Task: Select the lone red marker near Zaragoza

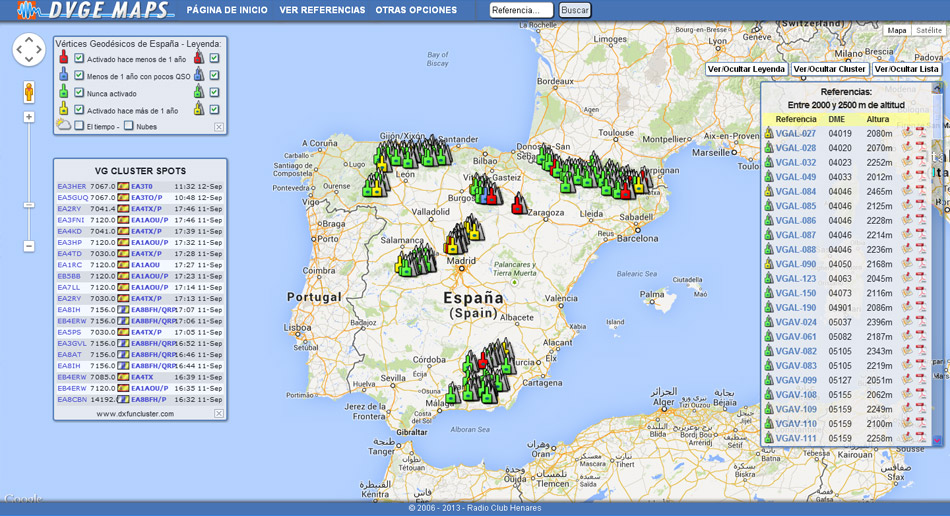Action: [518, 203]
